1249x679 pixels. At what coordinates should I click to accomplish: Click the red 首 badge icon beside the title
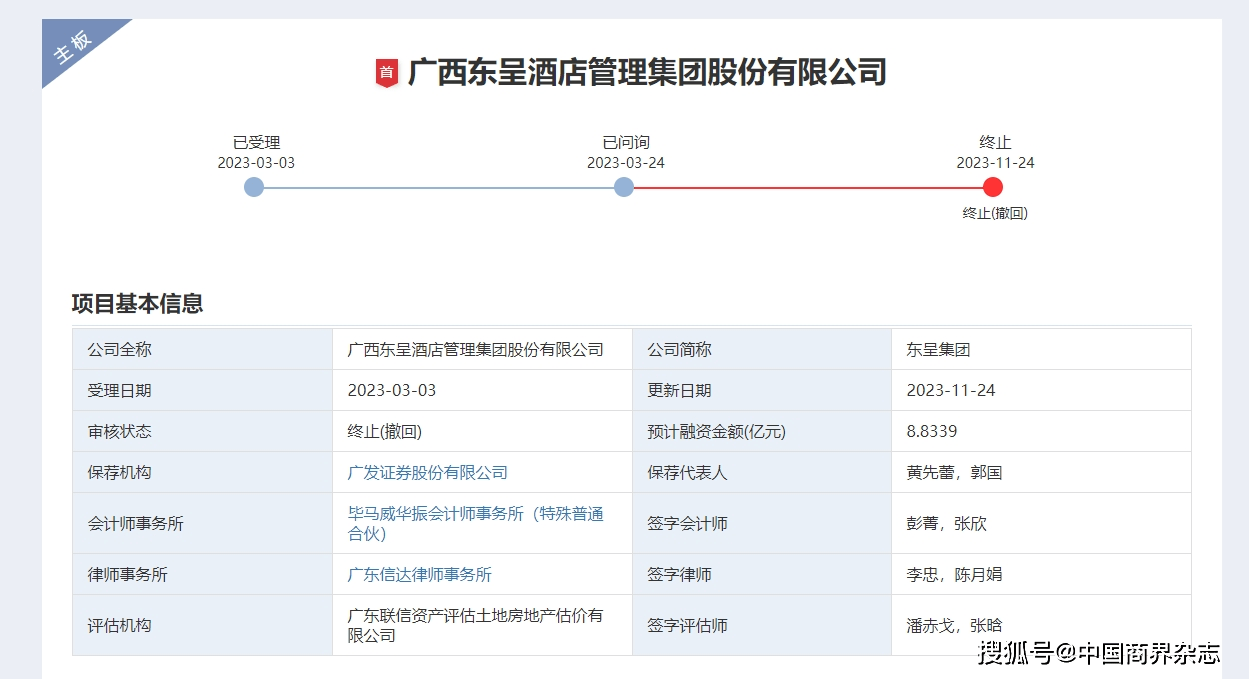coord(386,73)
